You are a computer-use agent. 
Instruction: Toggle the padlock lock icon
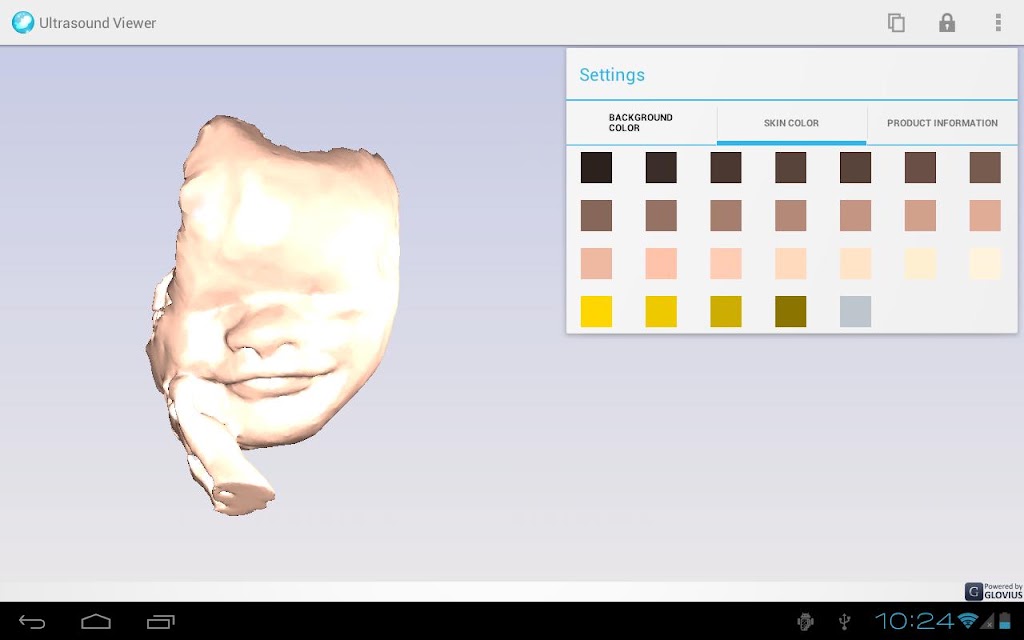[x=947, y=23]
